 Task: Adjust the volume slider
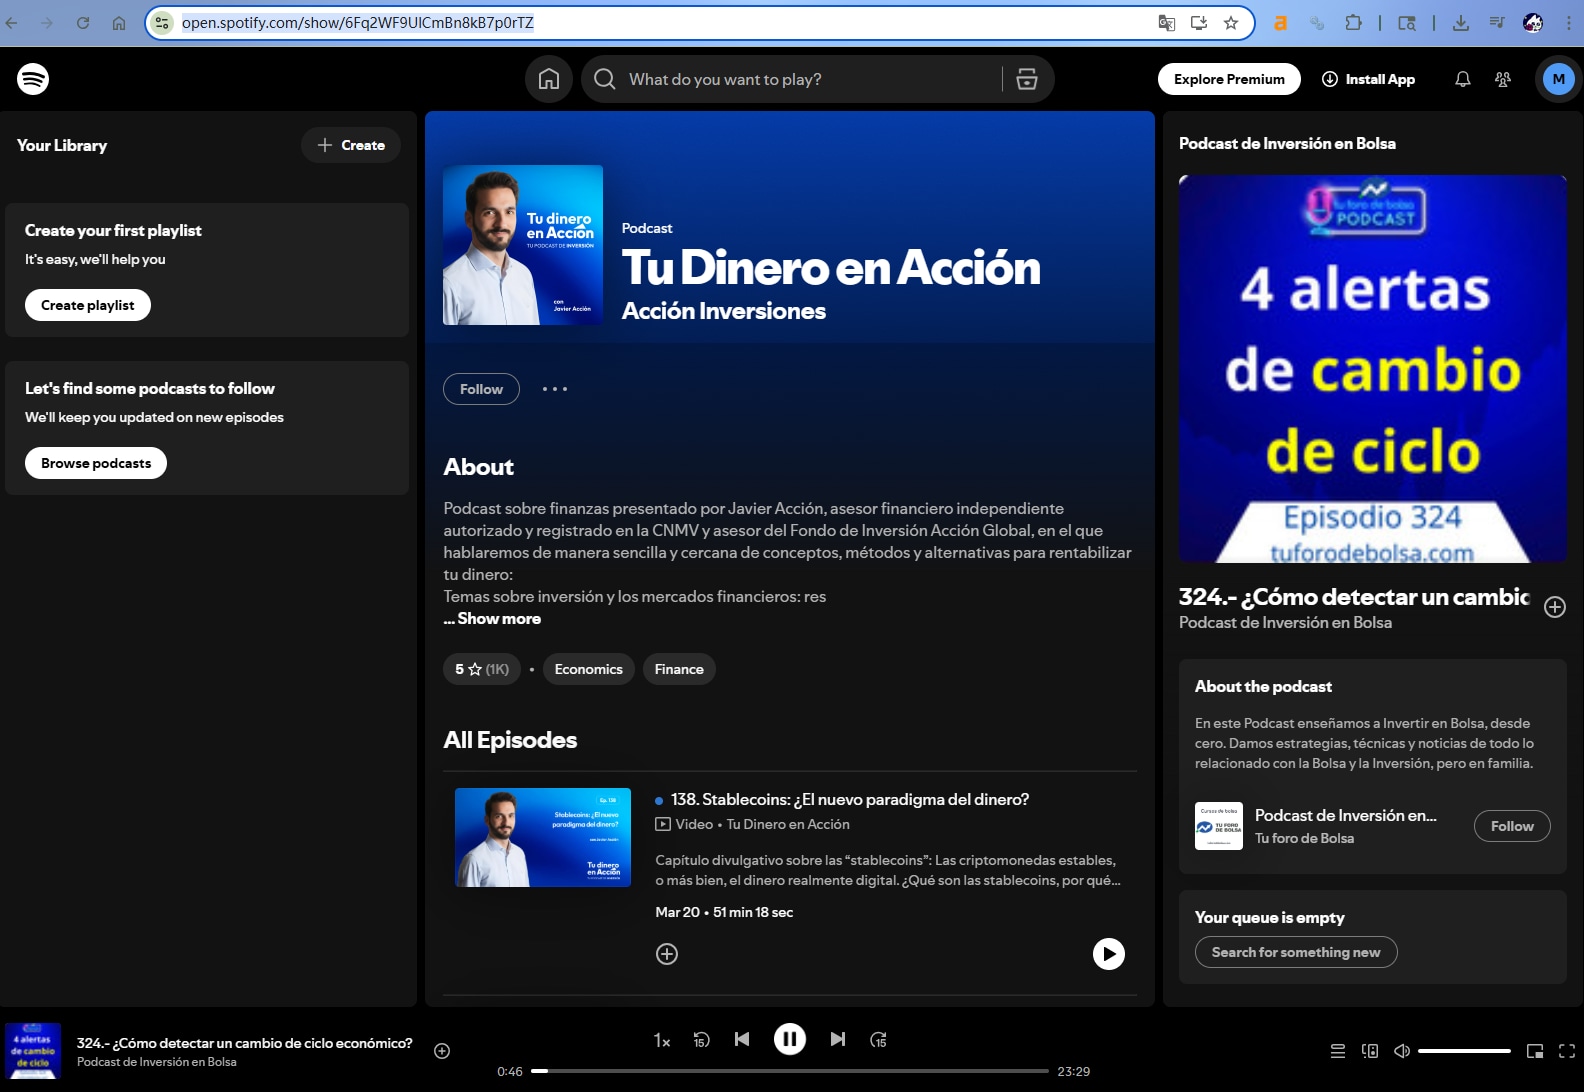pos(1464,1051)
